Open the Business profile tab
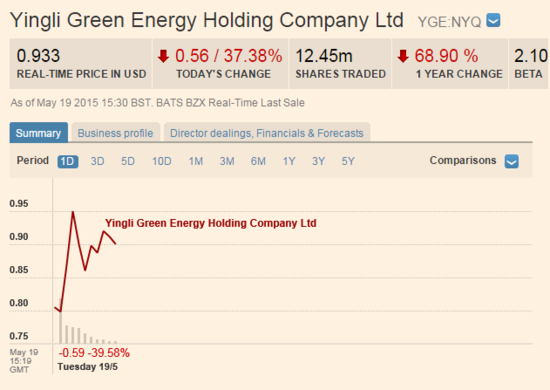Screen dimensions: 550x390 point(115,133)
